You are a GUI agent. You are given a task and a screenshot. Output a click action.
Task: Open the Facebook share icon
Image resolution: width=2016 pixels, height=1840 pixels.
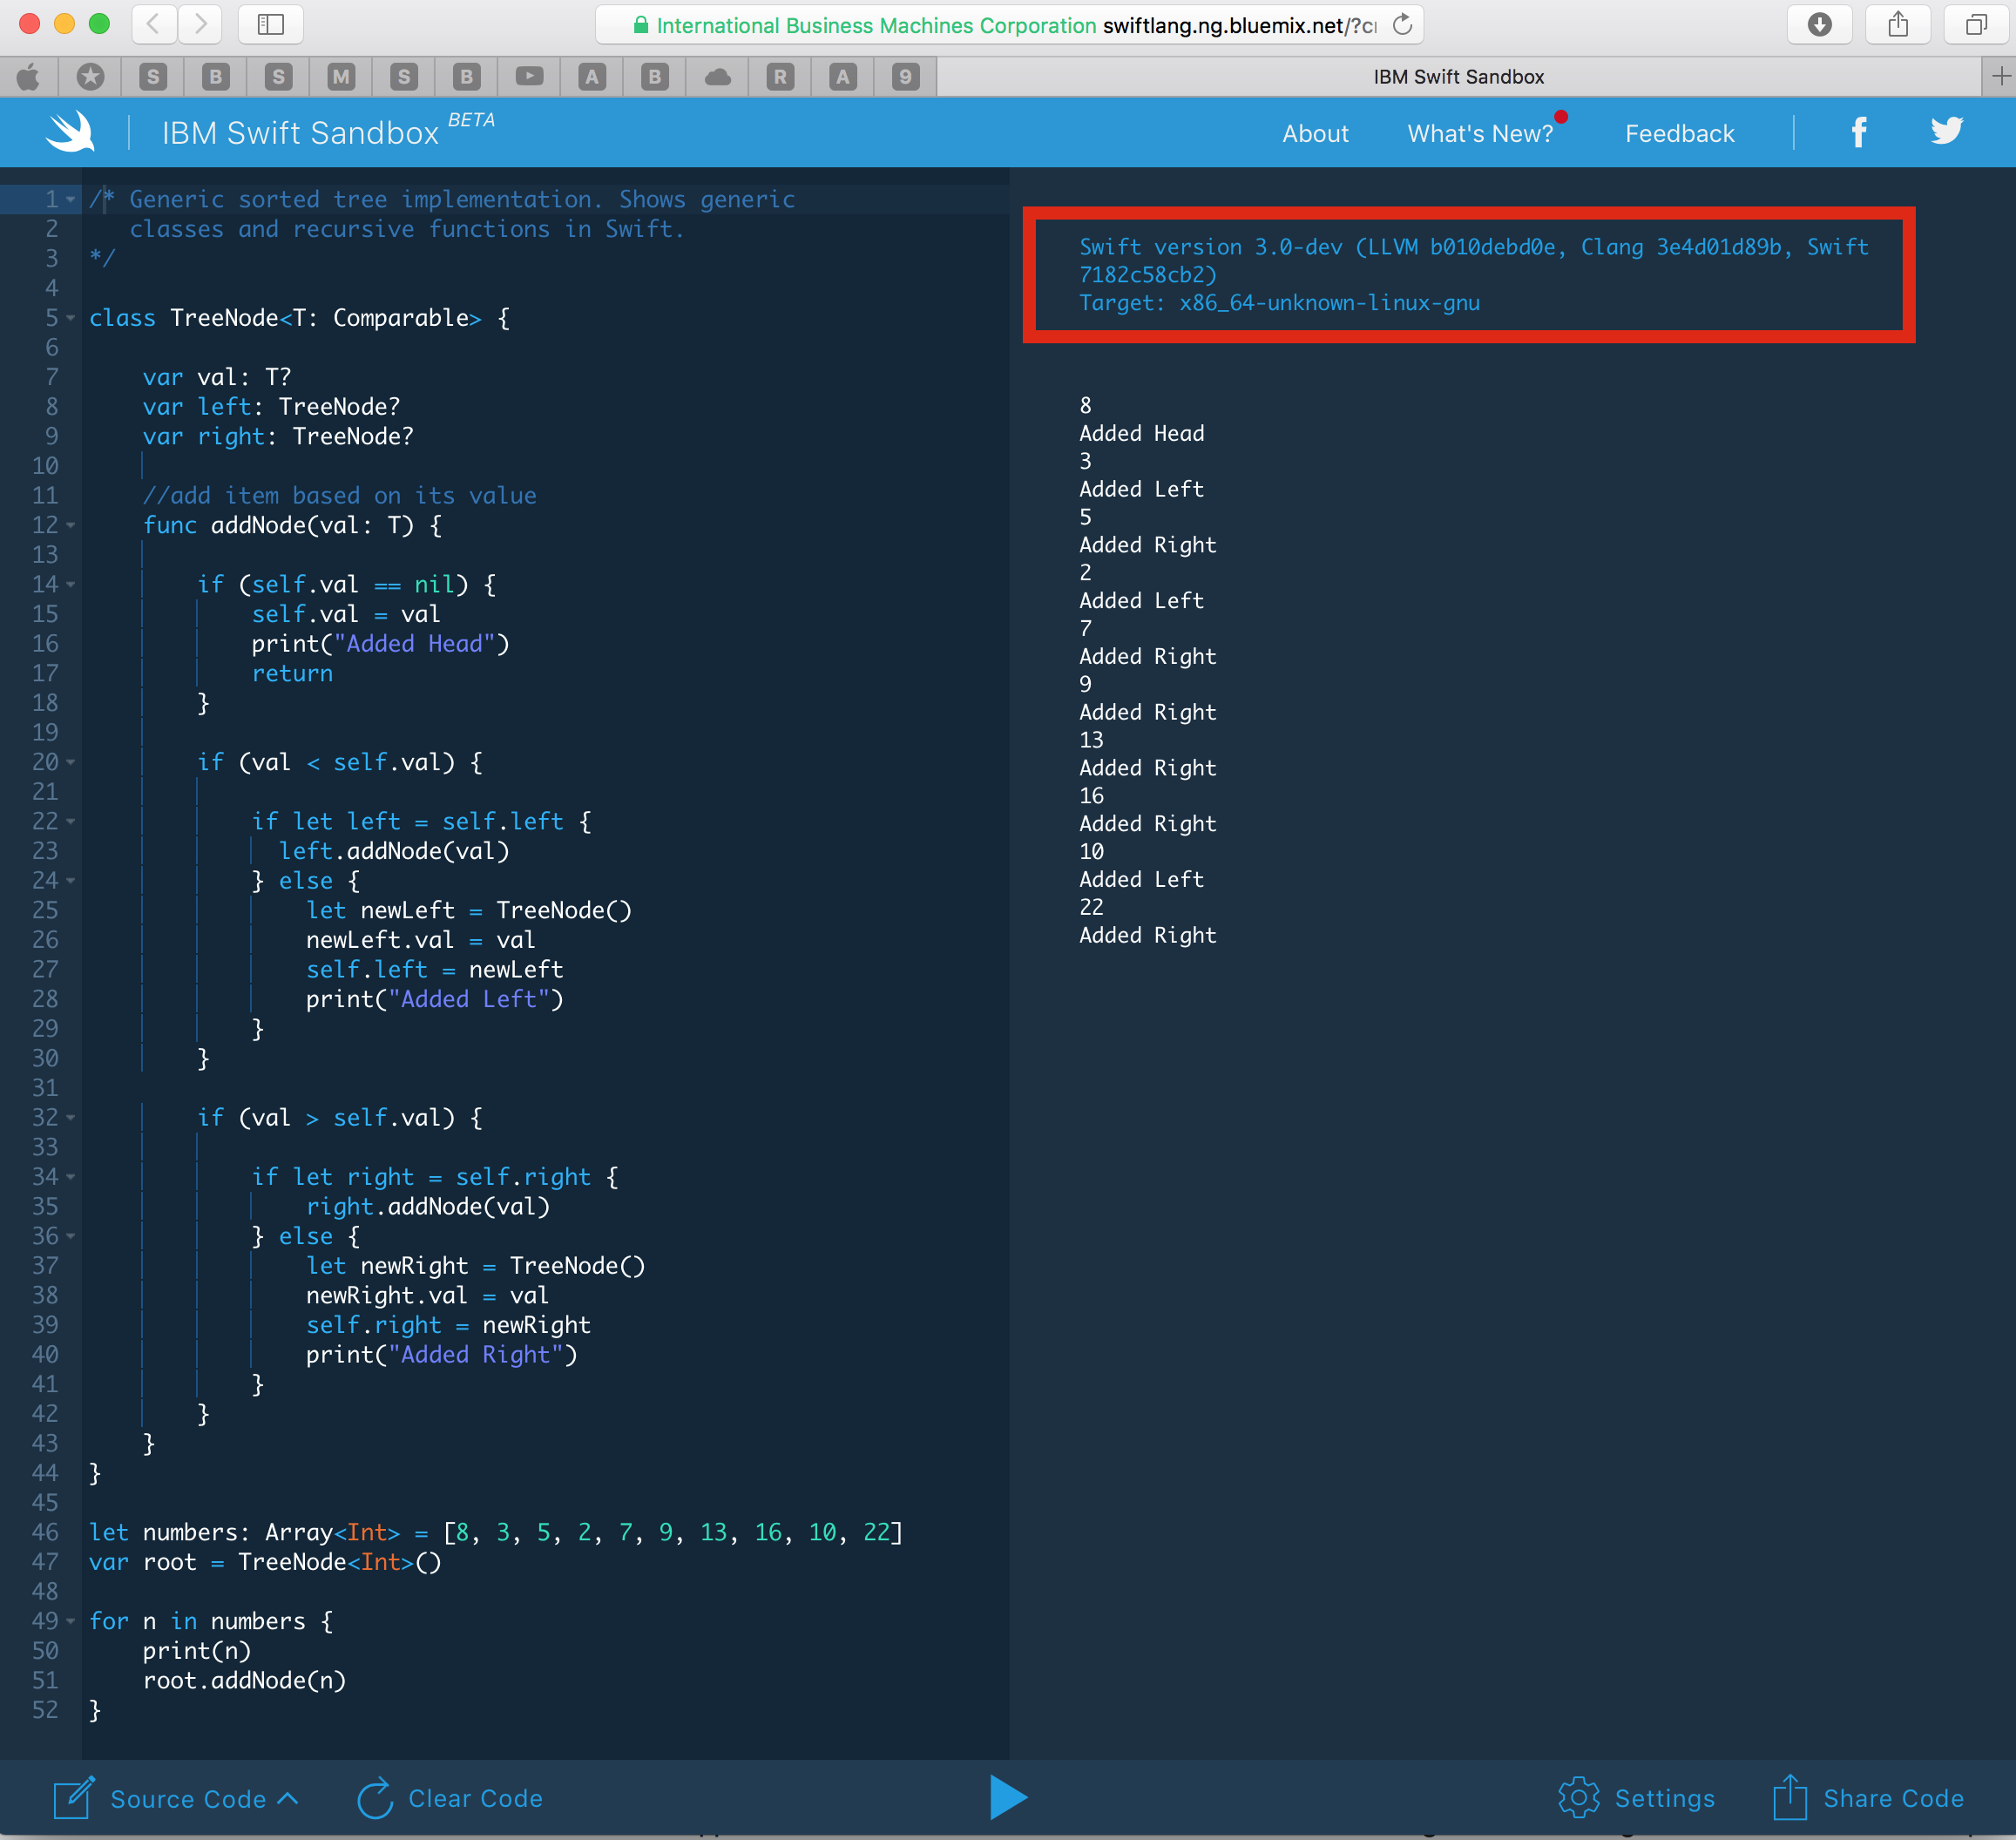point(1858,132)
